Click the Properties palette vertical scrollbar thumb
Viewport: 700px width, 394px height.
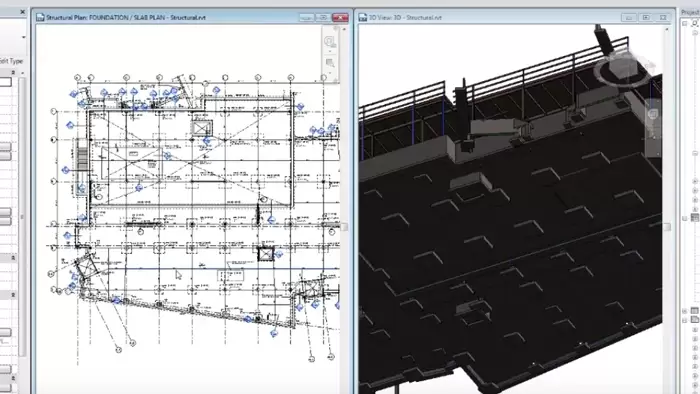point(22,217)
